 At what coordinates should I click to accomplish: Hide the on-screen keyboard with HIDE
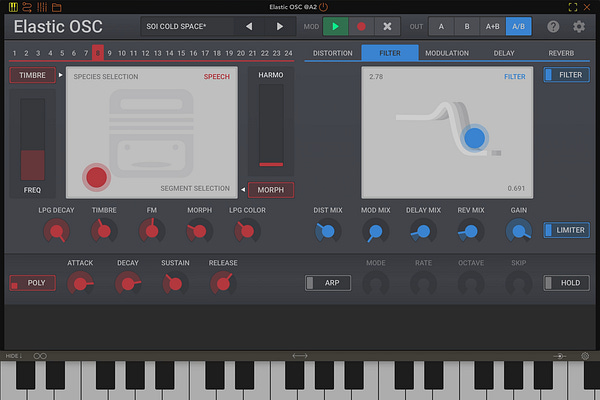[x=13, y=356]
